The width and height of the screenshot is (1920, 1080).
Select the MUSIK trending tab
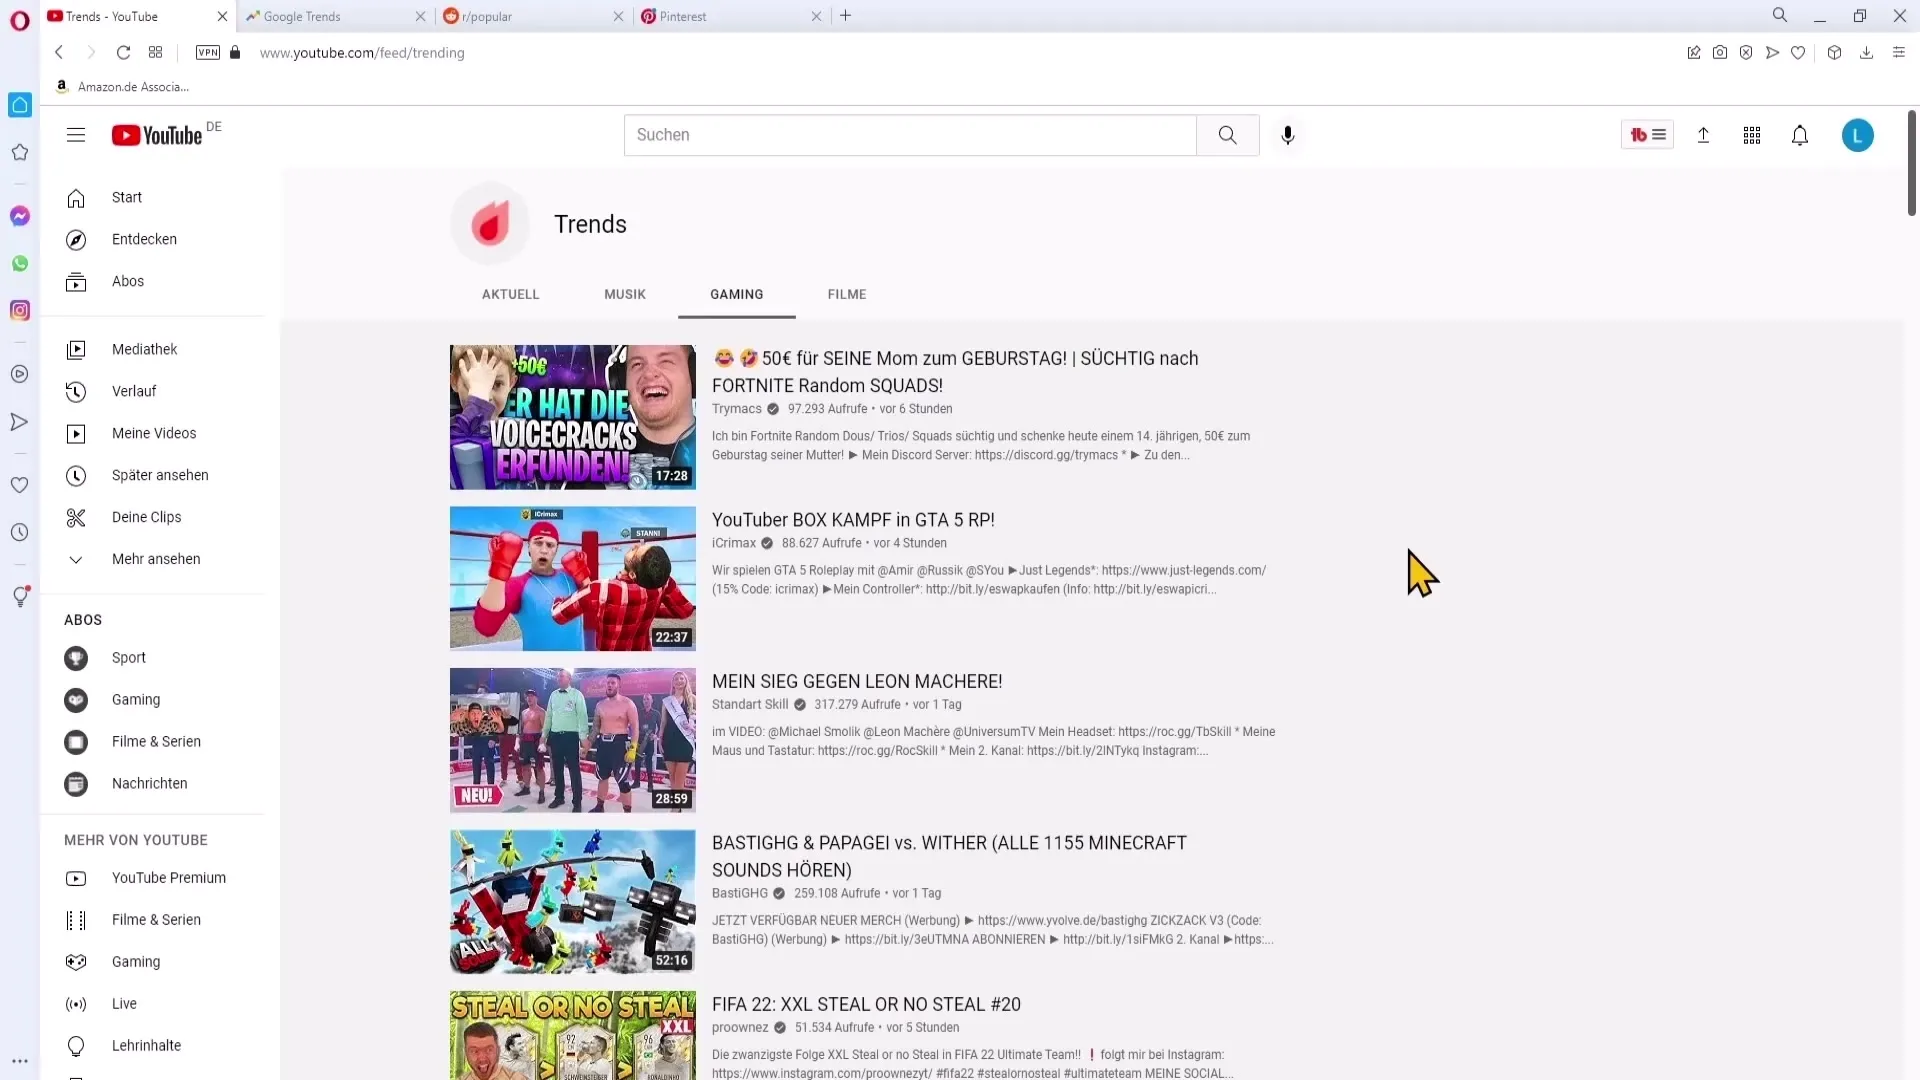pyautogui.click(x=625, y=294)
